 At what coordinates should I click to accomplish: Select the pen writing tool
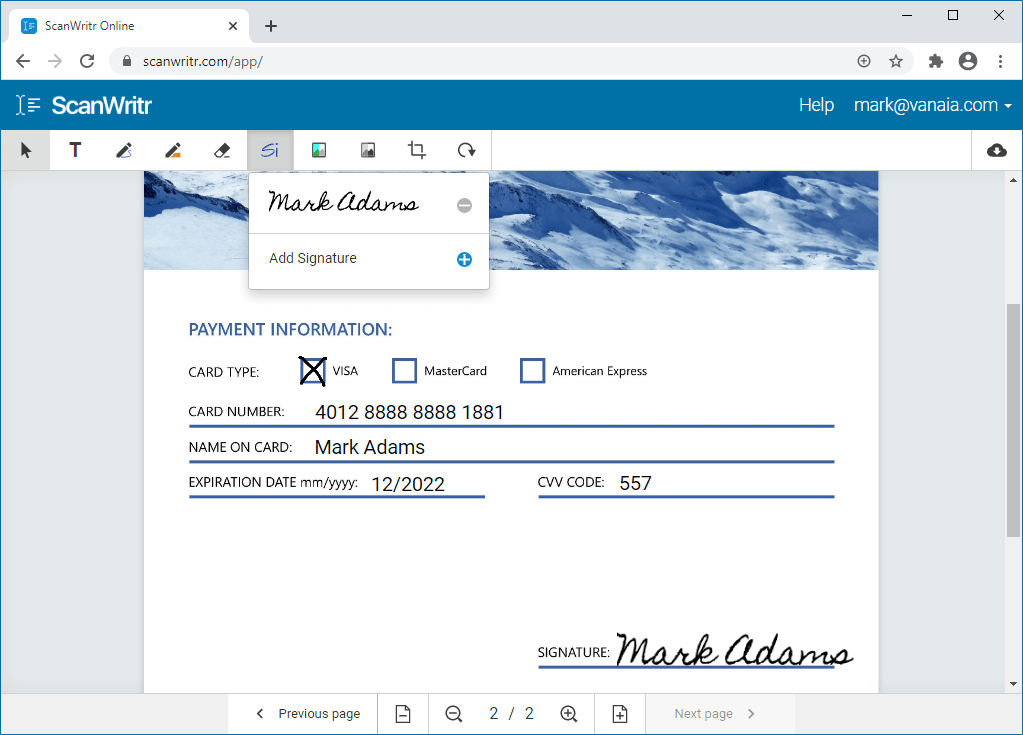[124, 150]
